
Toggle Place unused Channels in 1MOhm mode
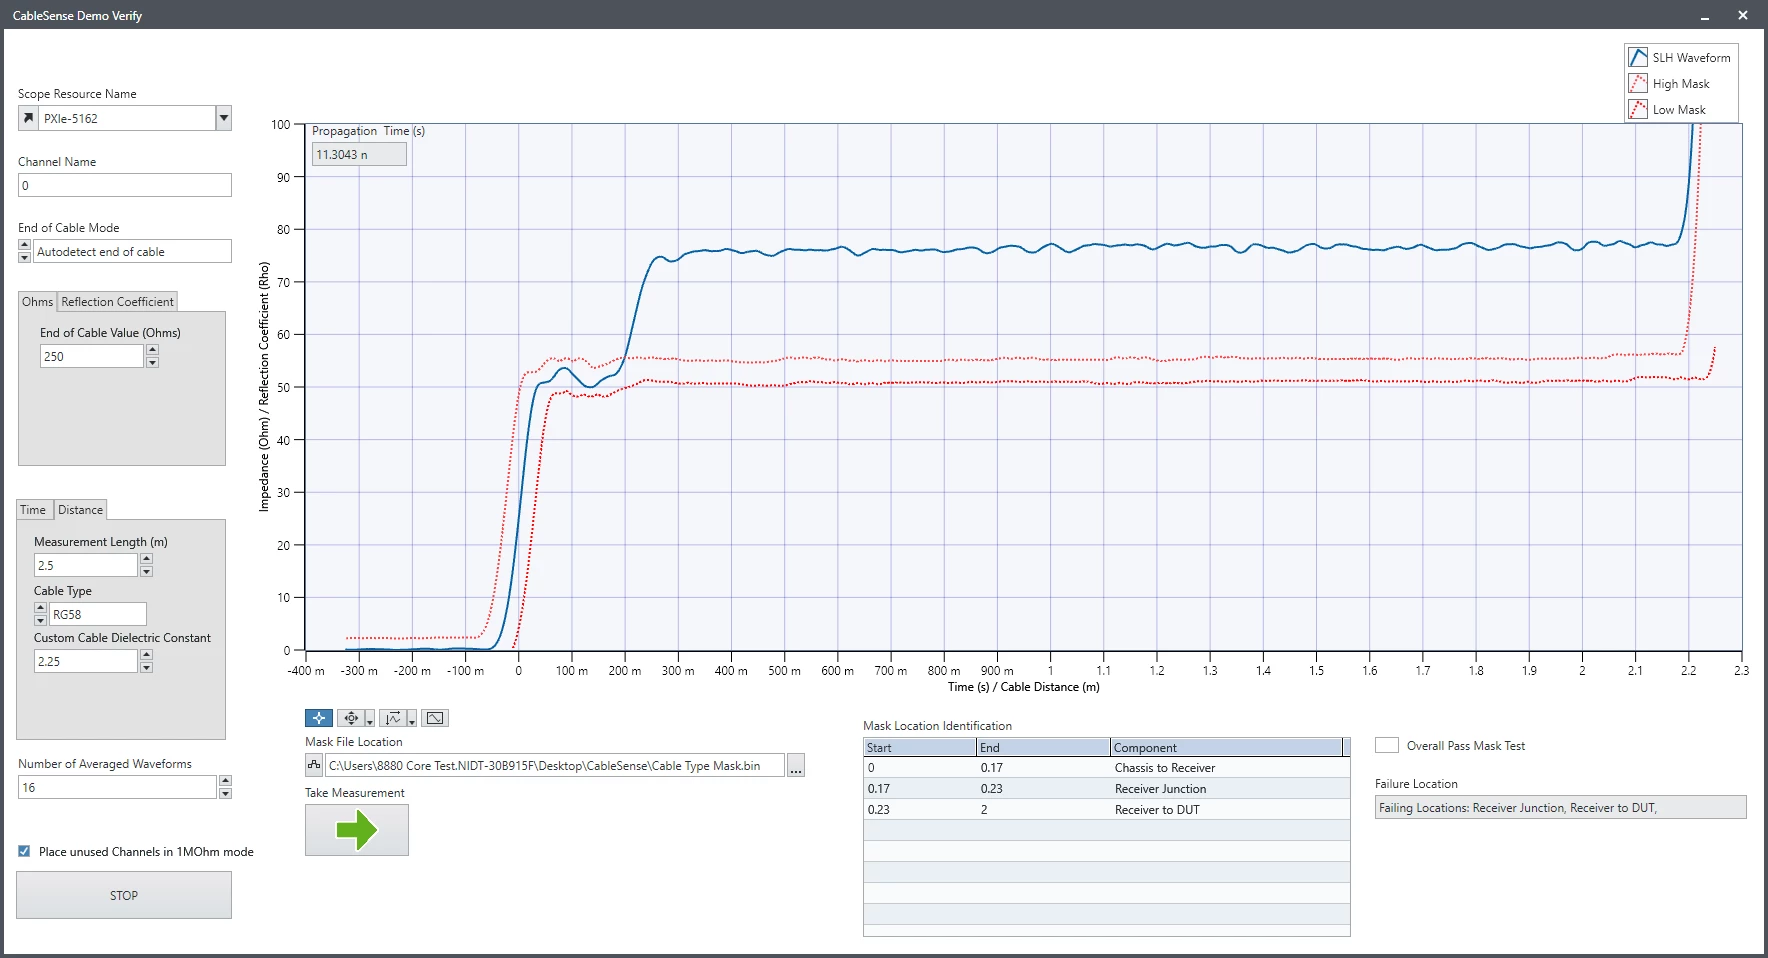point(24,852)
